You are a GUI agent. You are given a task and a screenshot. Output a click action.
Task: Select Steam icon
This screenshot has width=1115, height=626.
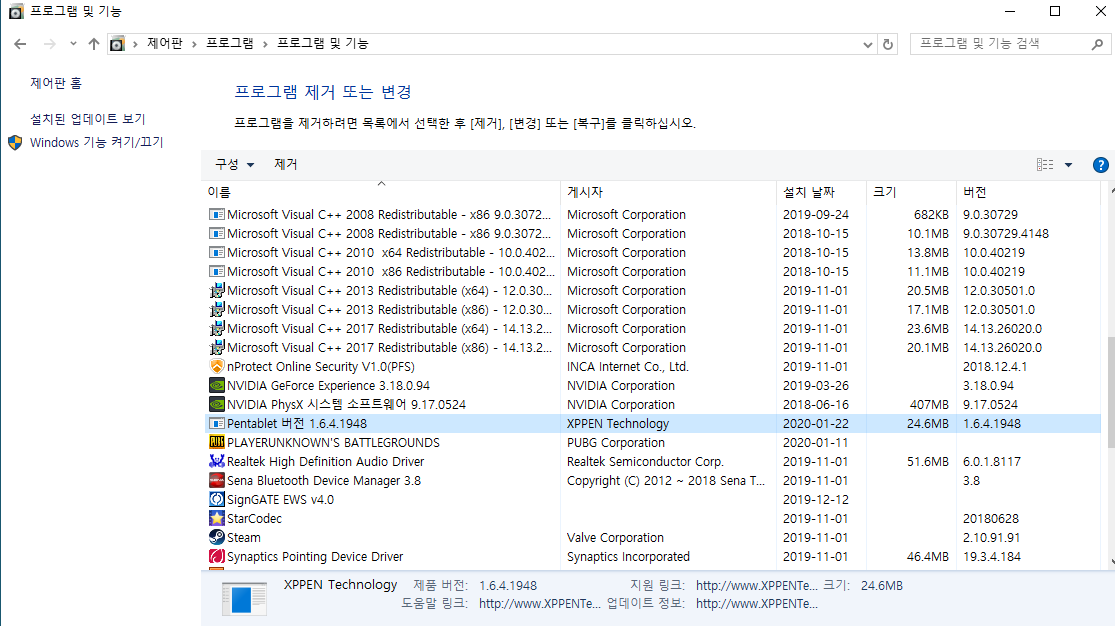click(x=217, y=537)
